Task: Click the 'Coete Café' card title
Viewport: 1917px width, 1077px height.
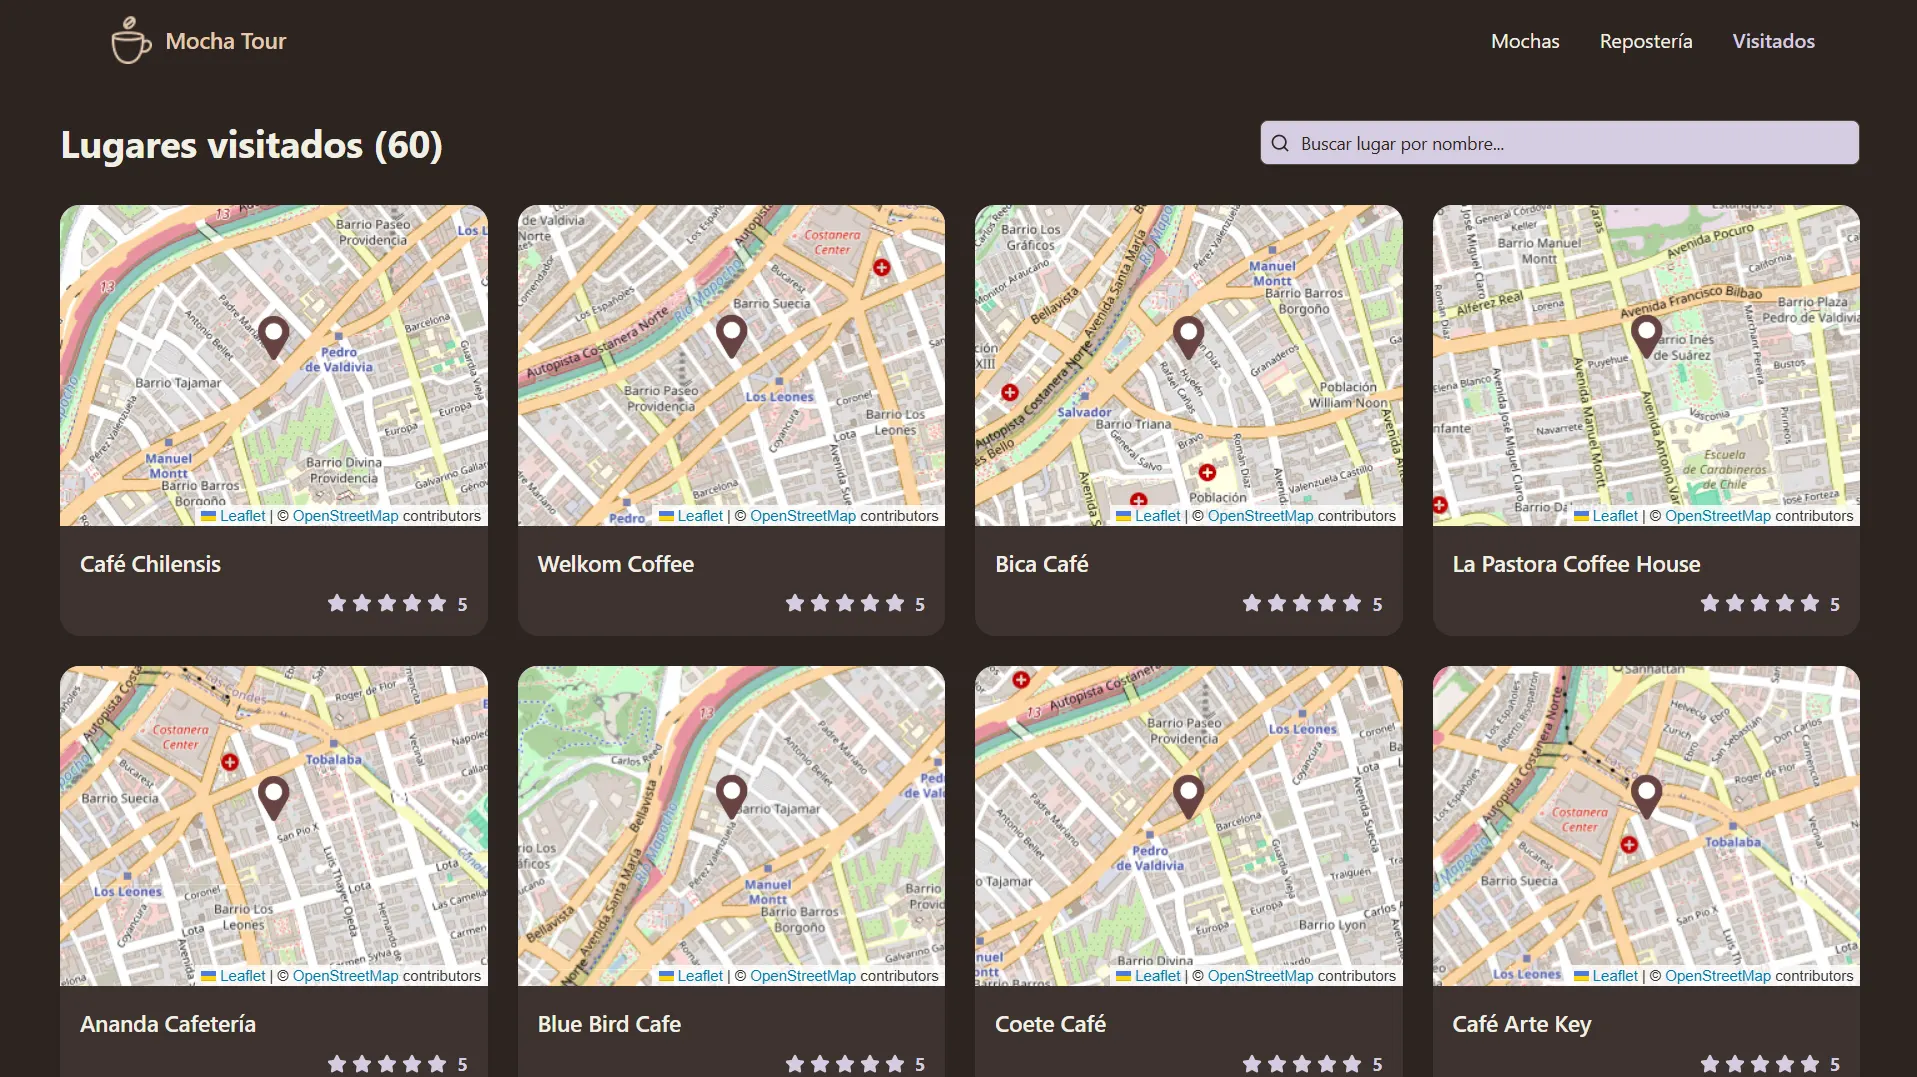Action: click(1050, 1024)
